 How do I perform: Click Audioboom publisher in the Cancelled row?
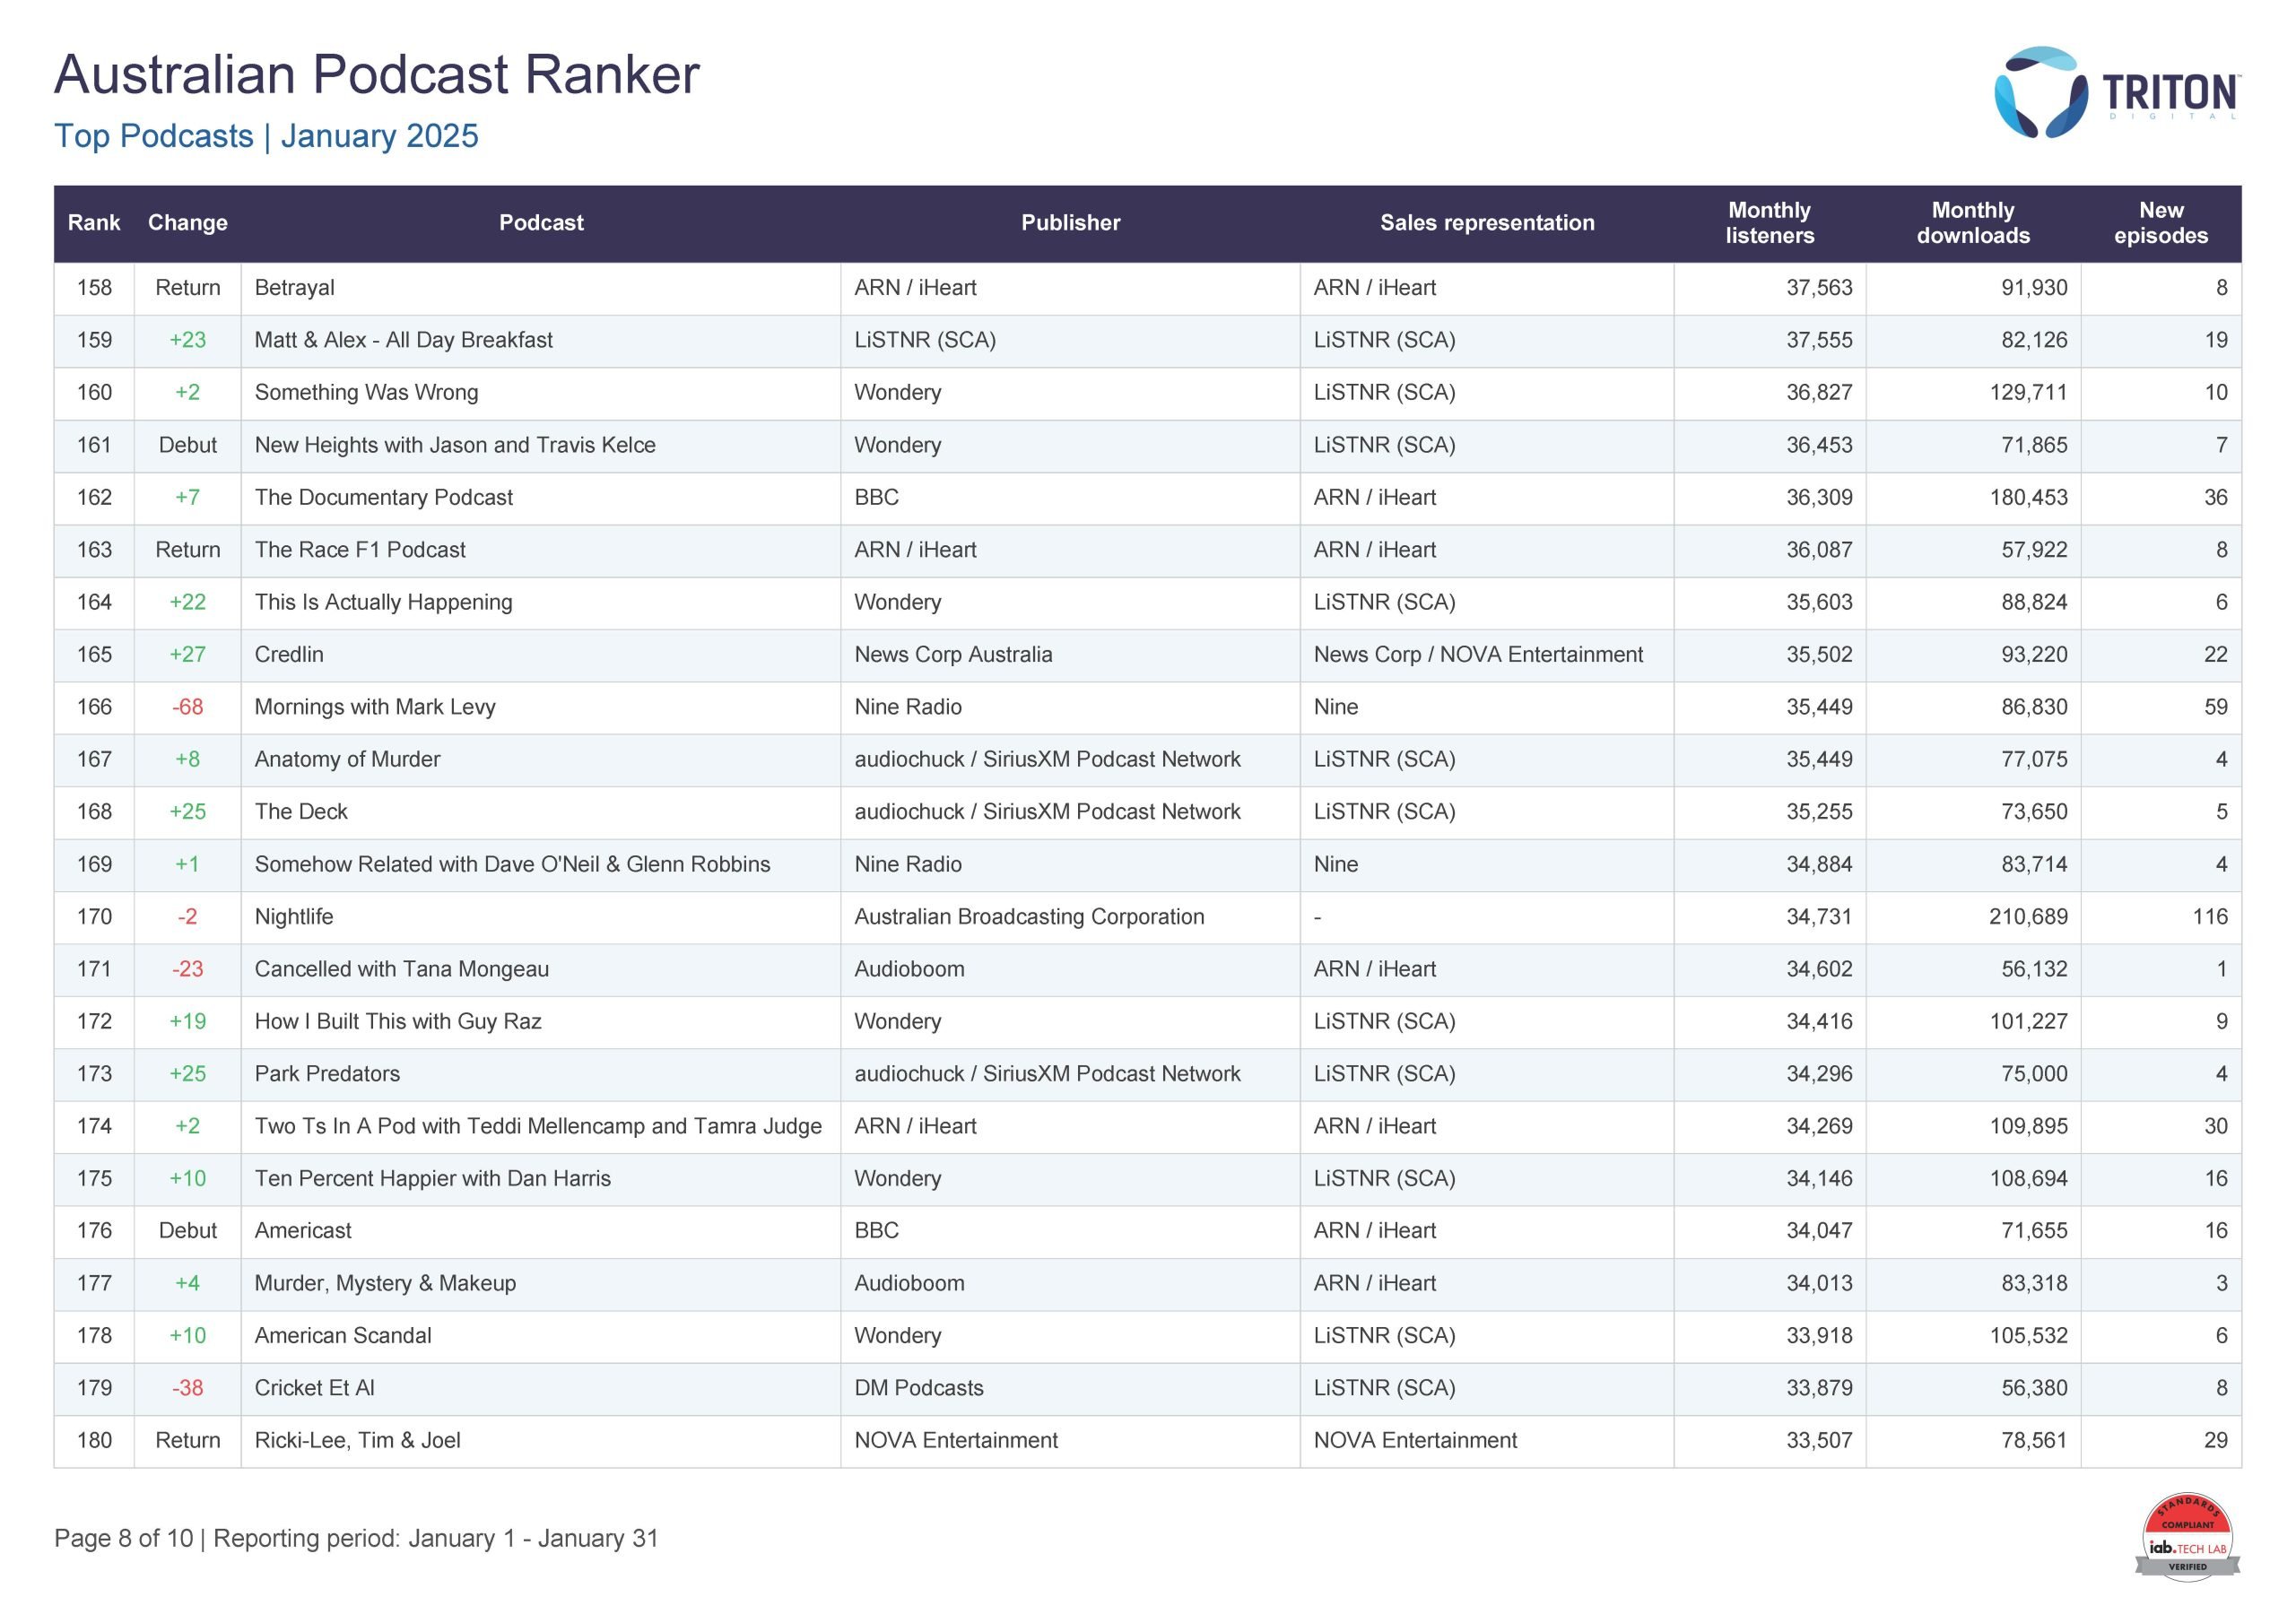pyautogui.click(x=909, y=969)
